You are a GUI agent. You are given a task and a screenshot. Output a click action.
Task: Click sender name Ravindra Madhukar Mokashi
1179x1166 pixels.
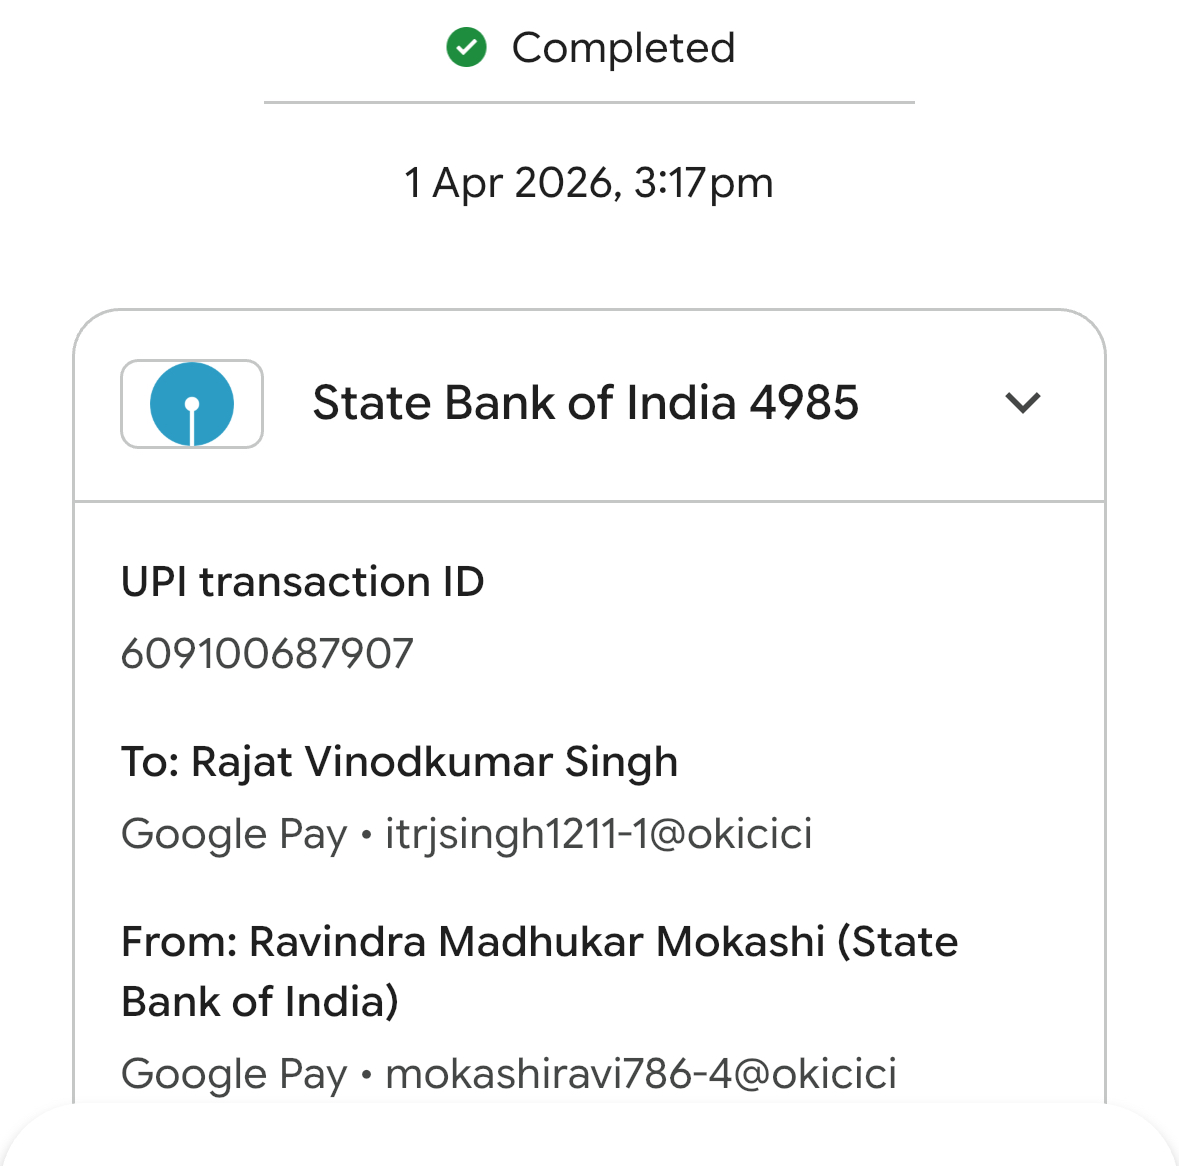pos(537,942)
